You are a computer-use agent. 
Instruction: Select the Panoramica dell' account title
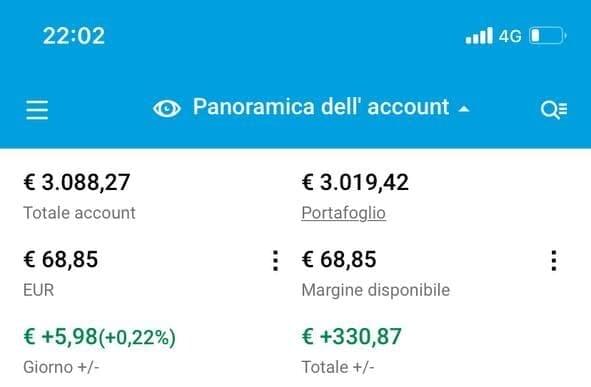coord(321,107)
